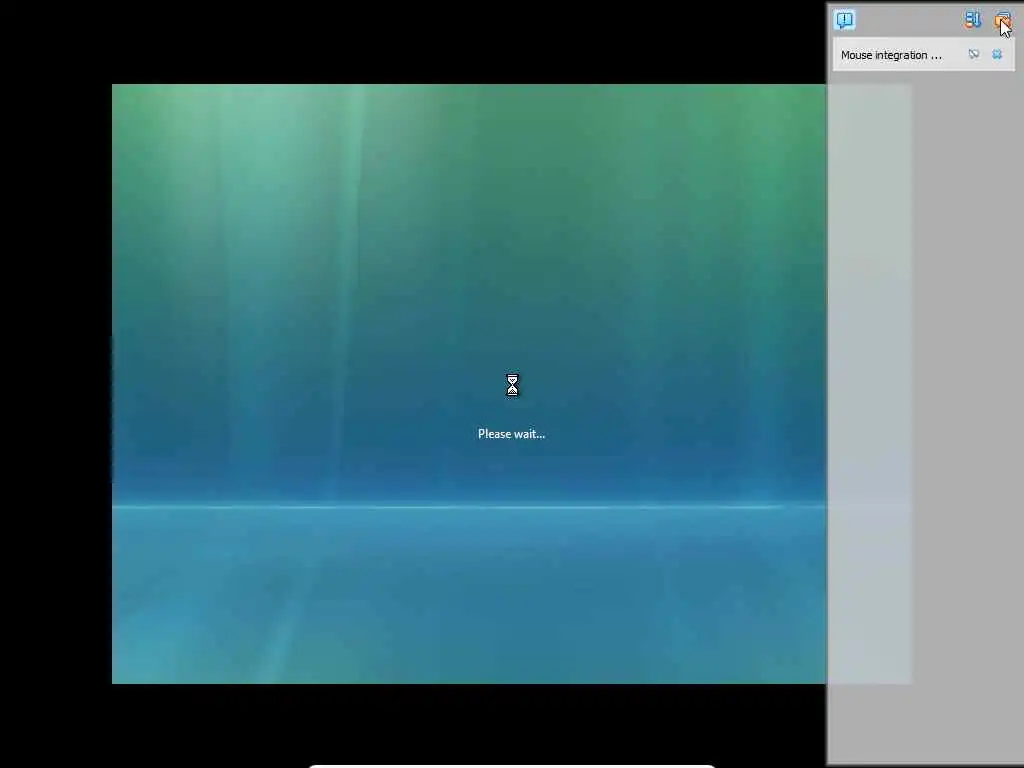The width and height of the screenshot is (1024, 768).
Task: Dismiss the Mouse integration notification with the blue icon
Action: (997, 55)
